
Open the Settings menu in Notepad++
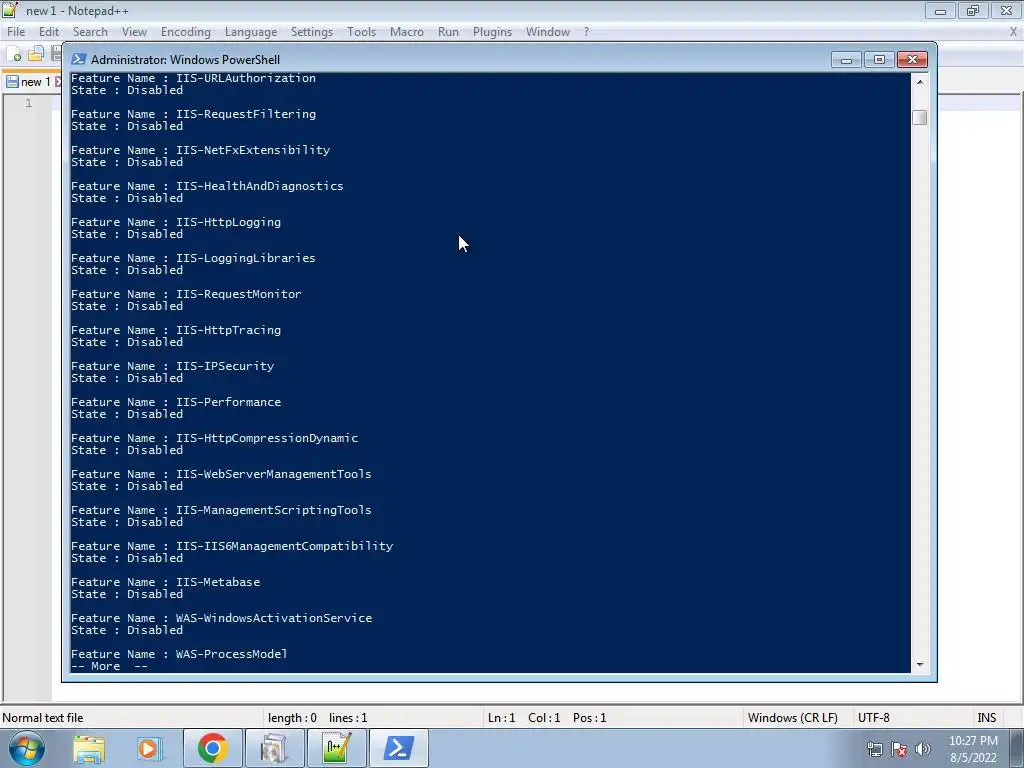tap(312, 31)
